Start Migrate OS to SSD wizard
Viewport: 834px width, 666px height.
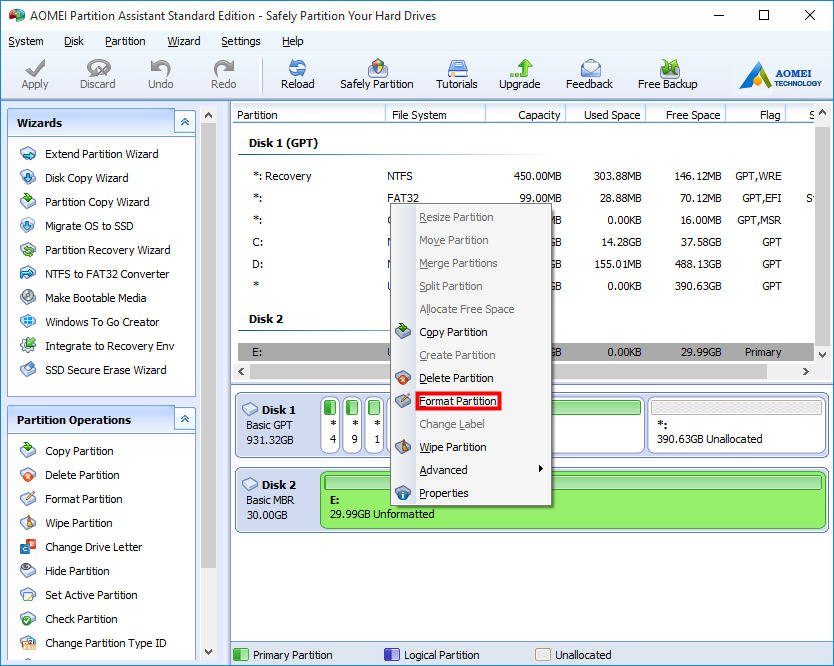(89, 226)
